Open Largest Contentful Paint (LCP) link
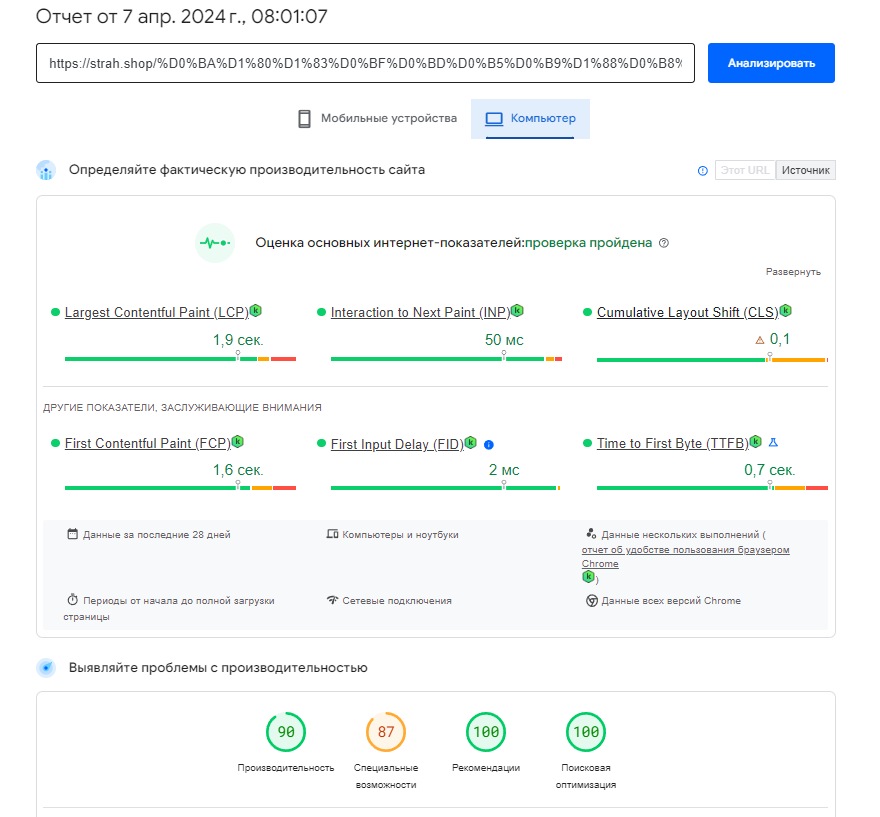This screenshot has width=880, height=817. (156, 313)
